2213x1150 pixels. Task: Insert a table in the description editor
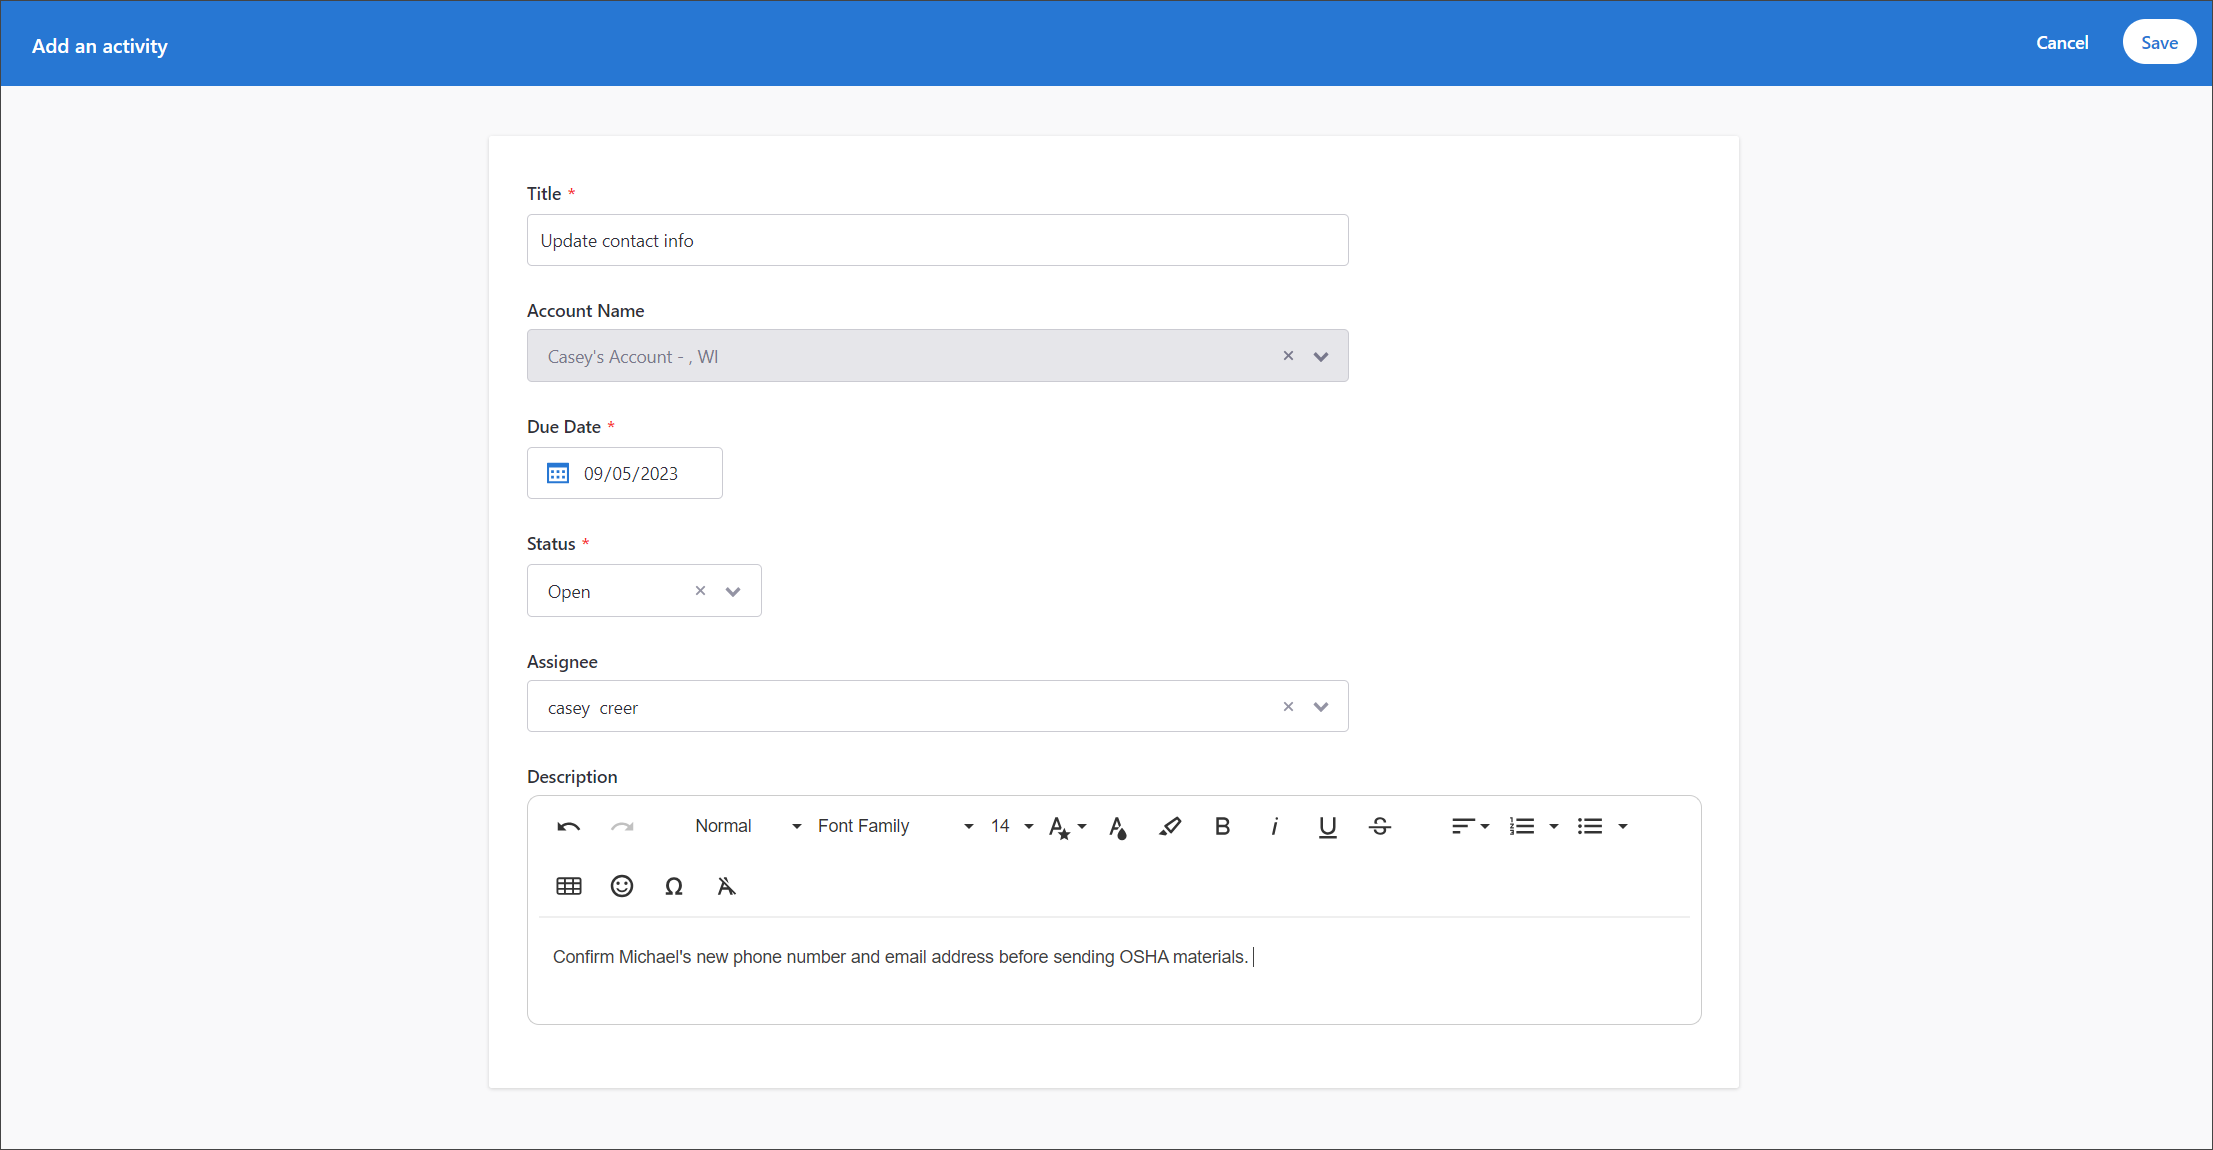[568, 886]
